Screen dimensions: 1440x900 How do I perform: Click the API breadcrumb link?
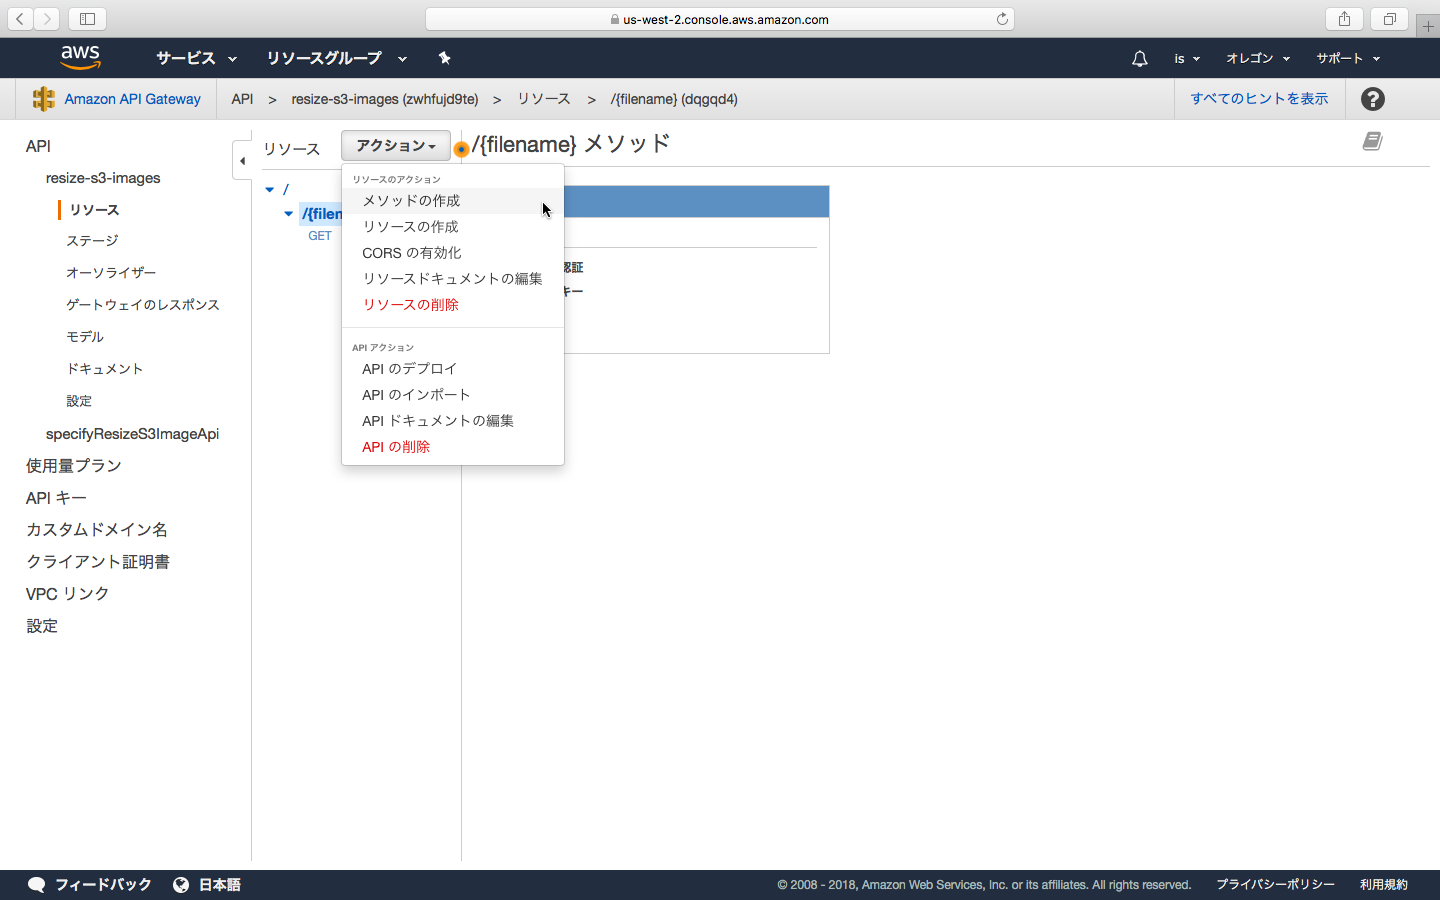(242, 99)
